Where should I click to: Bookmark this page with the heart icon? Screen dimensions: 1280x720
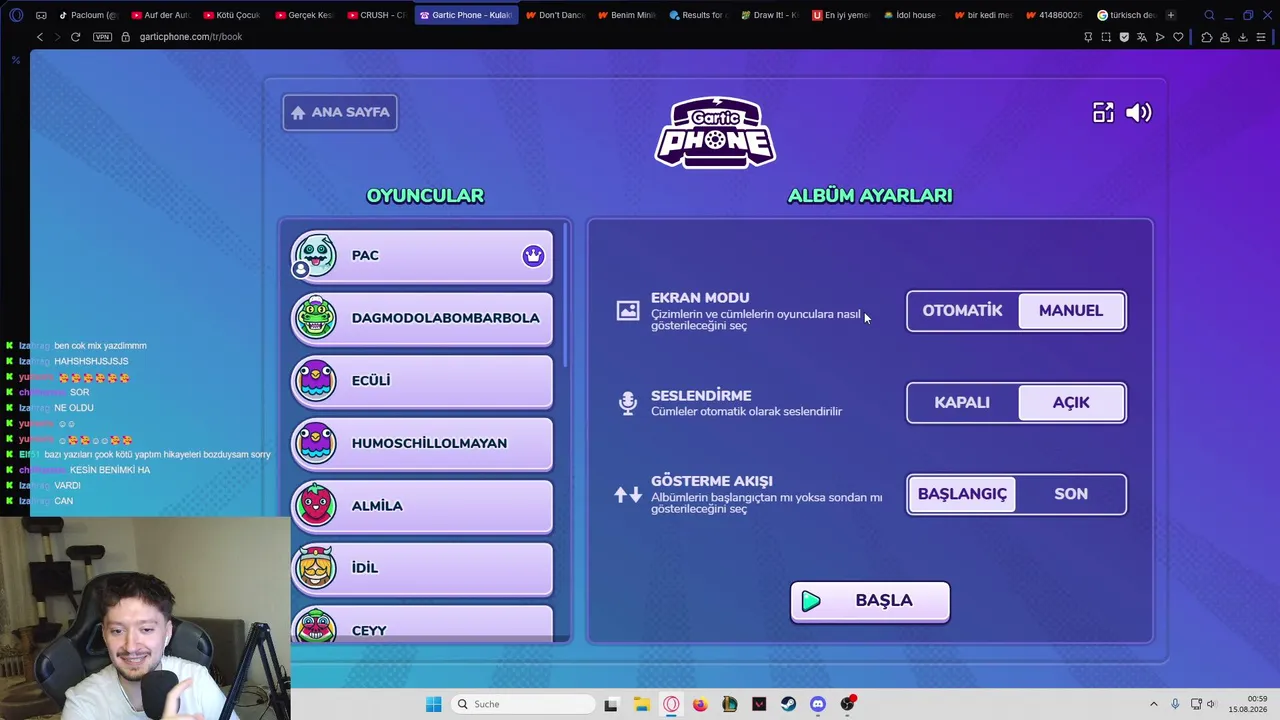pyautogui.click(x=1178, y=37)
